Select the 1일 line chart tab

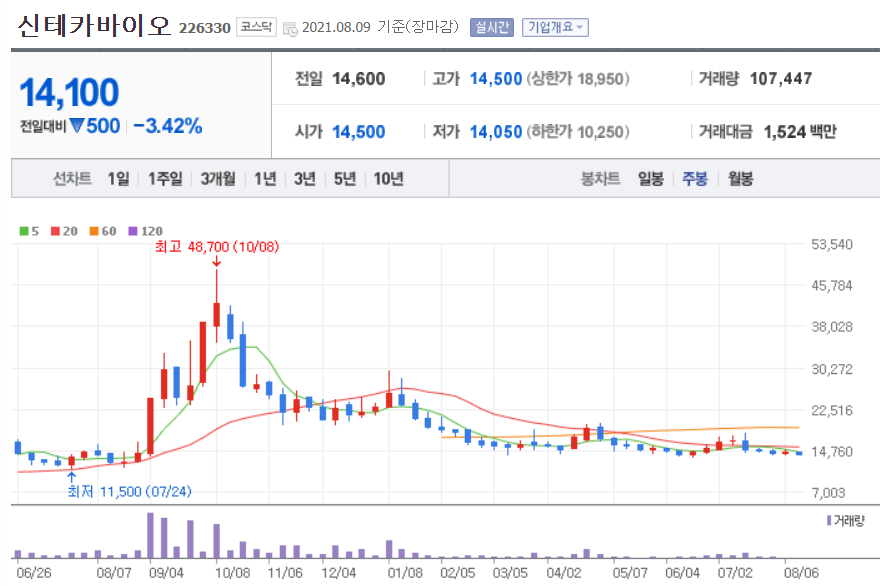[118, 178]
